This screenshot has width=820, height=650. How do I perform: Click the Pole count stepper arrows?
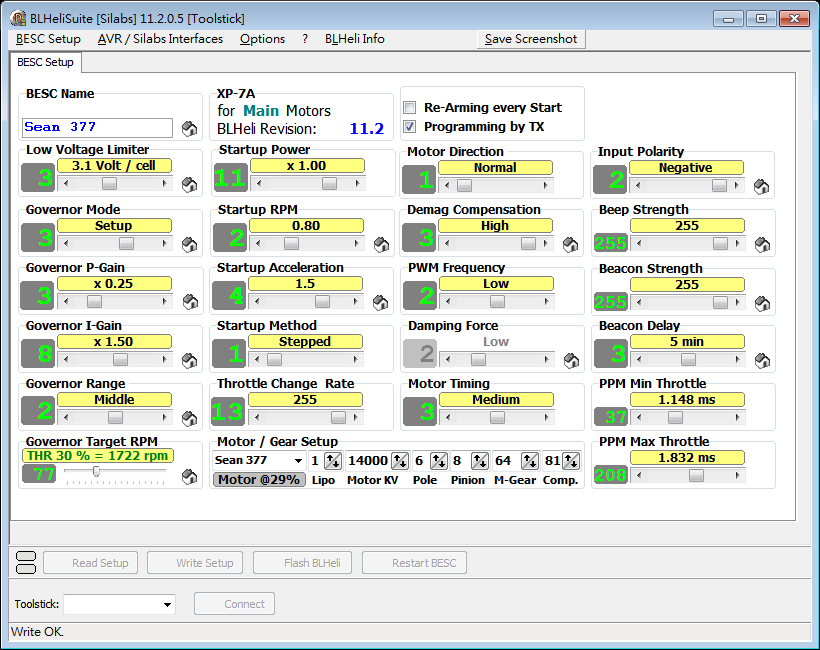(x=438, y=461)
